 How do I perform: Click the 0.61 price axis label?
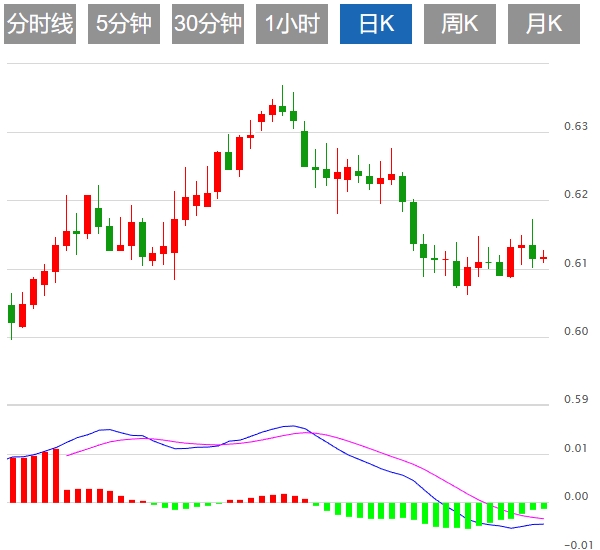tap(576, 263)
